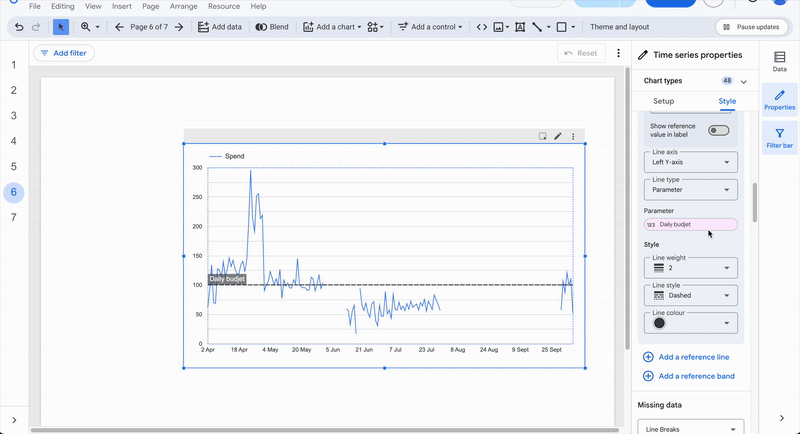Screen dimensions: 800x434
Task: Insert a text box
Action: [x=520, y=27]
